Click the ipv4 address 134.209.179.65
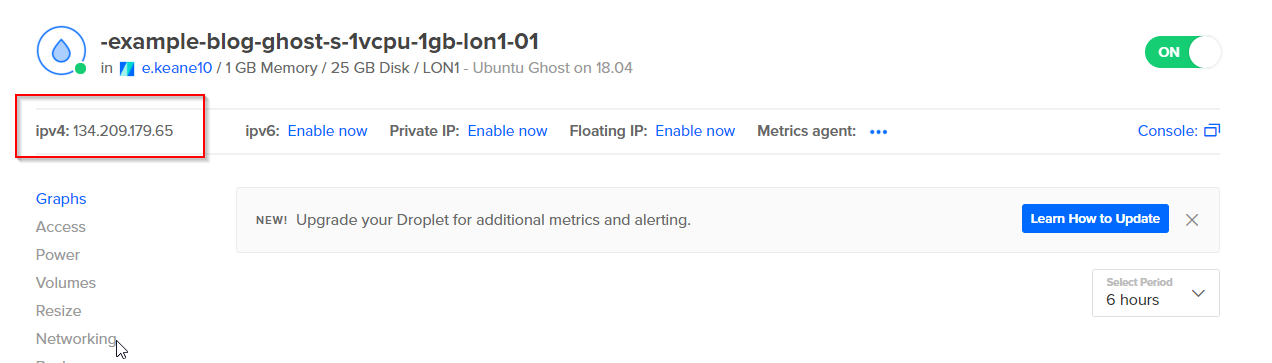 click(123, 131)
